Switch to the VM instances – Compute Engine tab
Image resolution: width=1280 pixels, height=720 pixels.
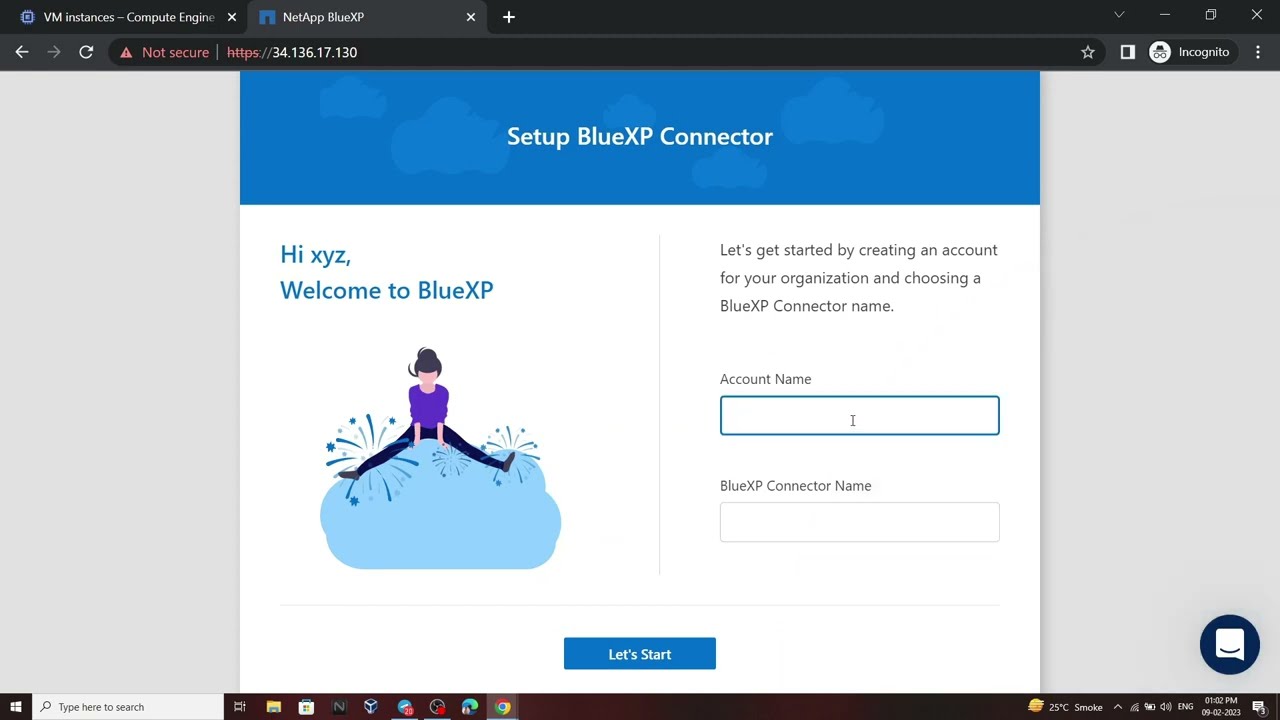click(128, 17)
